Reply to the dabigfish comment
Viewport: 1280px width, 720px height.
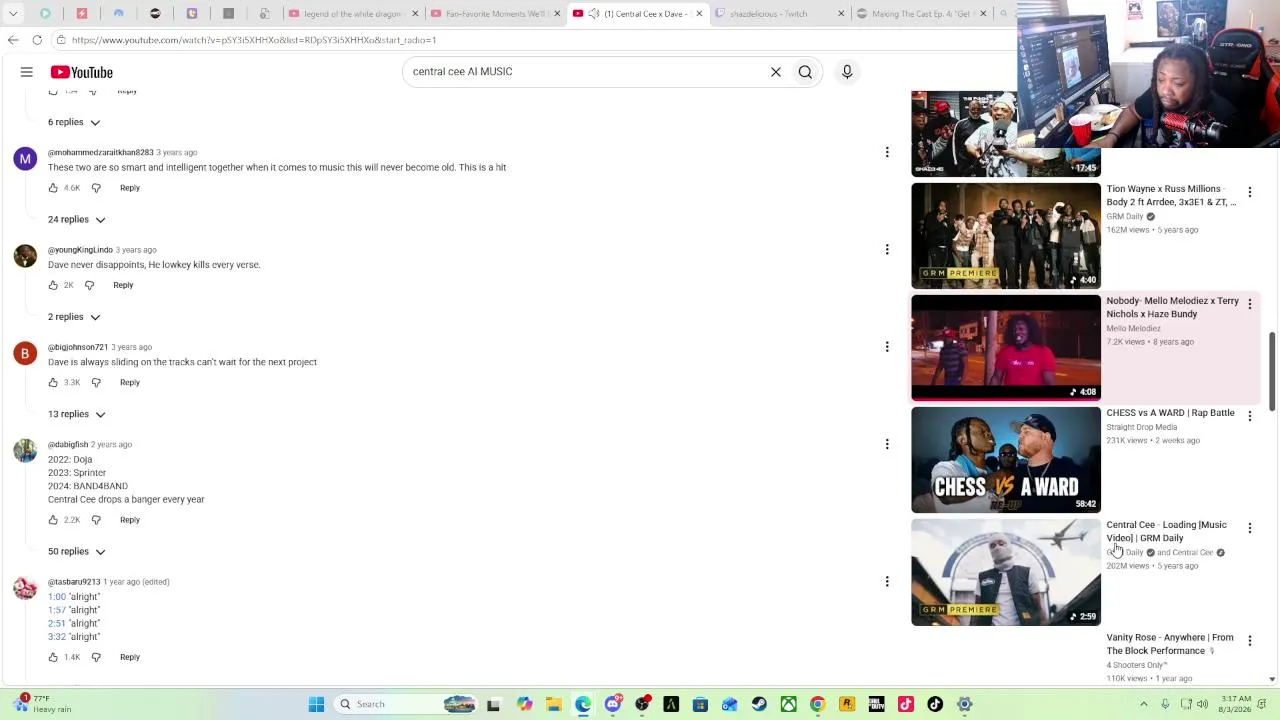130,520
